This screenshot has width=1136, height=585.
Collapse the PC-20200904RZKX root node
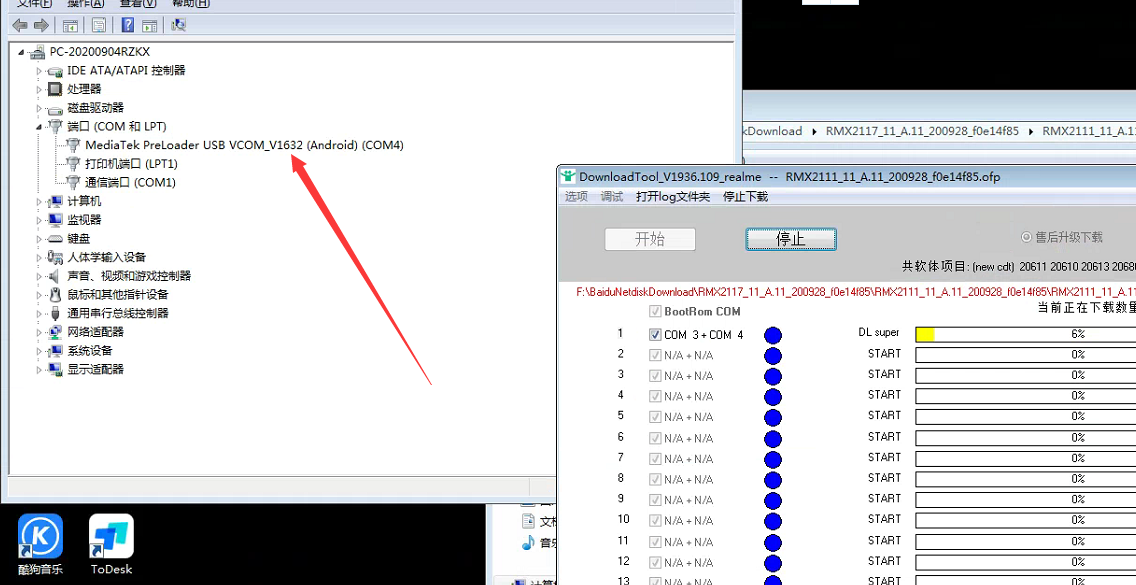pyautogui.click(x=21, y=52)
